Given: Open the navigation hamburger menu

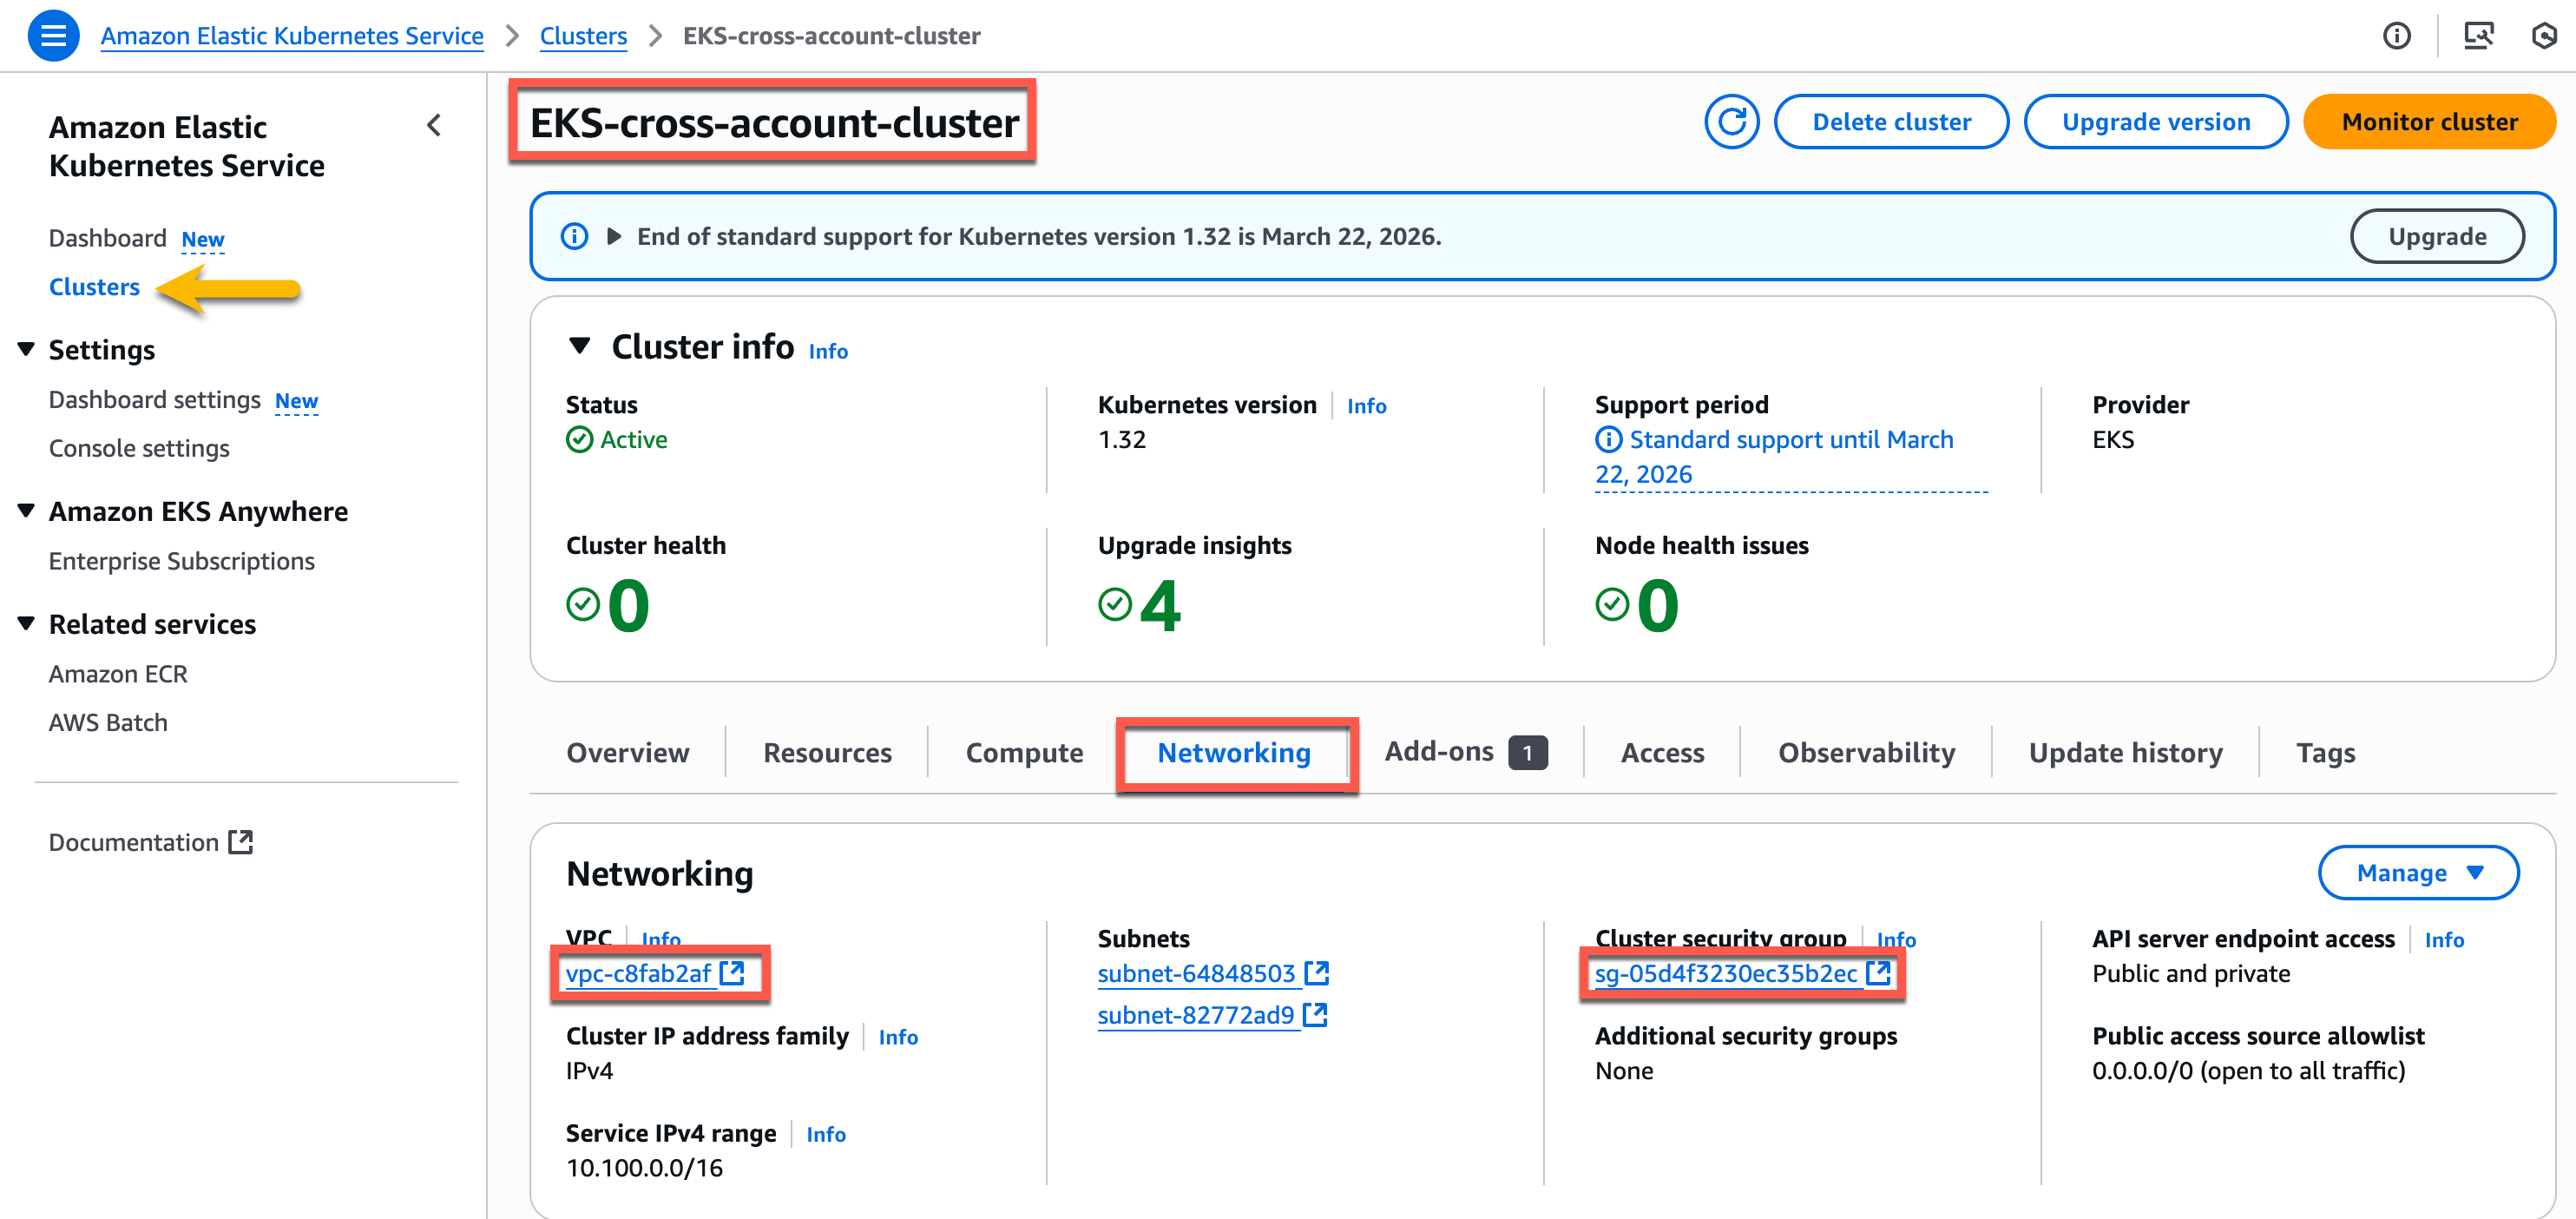Looking at the screenshot, I should pos(53,35).
